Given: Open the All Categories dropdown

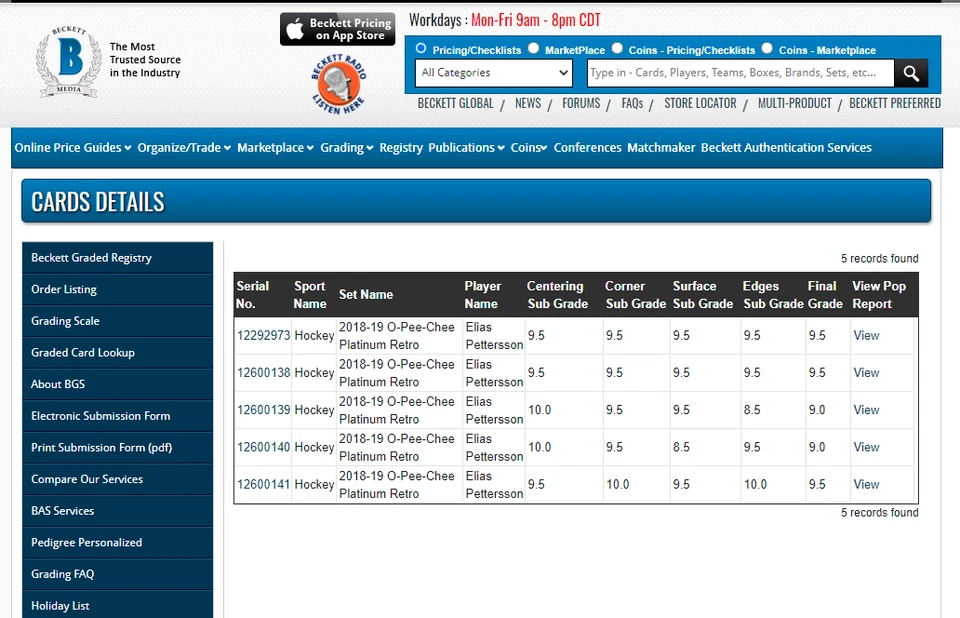Looking at the screenshot, I should pos(493,73).
